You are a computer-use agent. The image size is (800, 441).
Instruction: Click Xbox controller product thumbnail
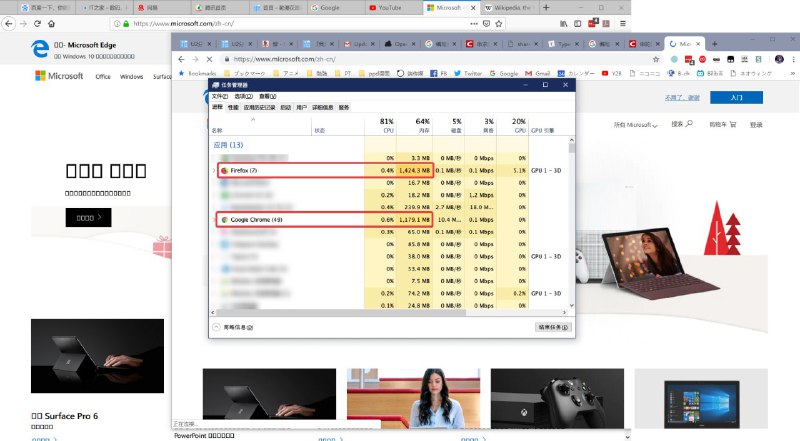point(557,398)
